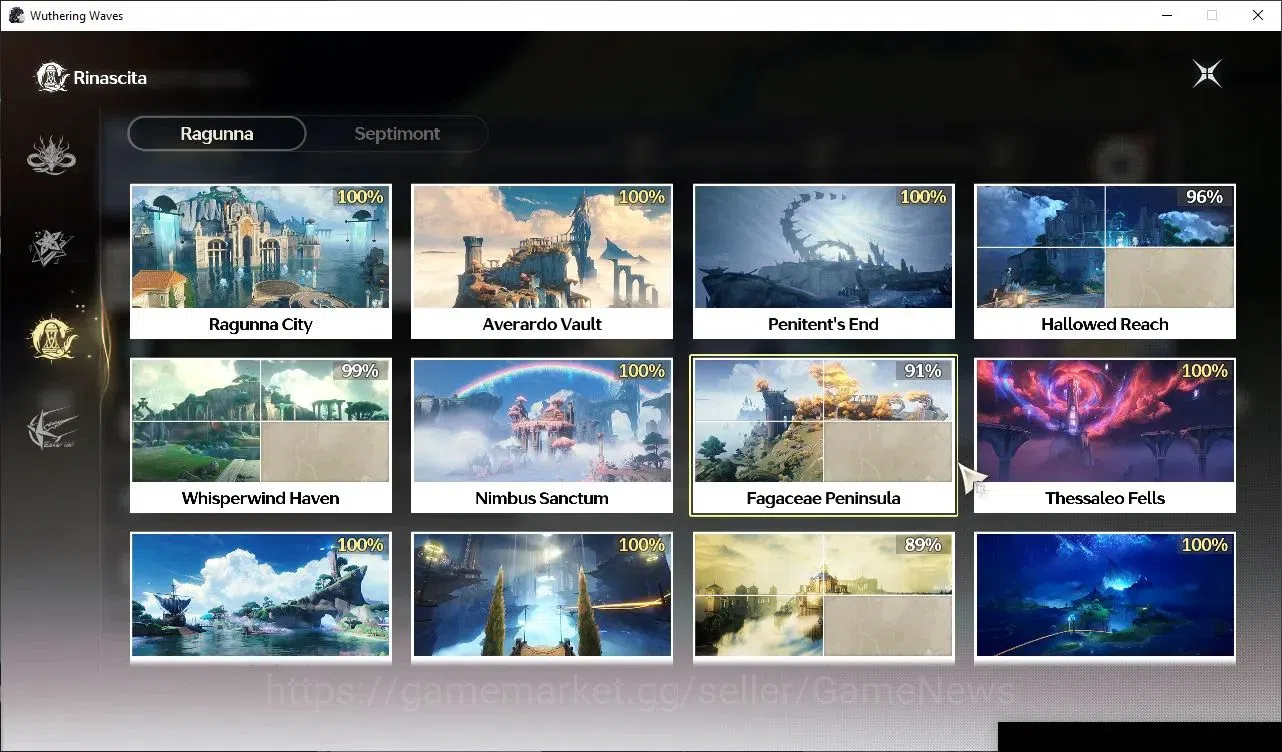The width and height of the screenshot is (1282, 752).
Task: Open the Fagaceae Peninsula card
Action: (x=823, y=435)
